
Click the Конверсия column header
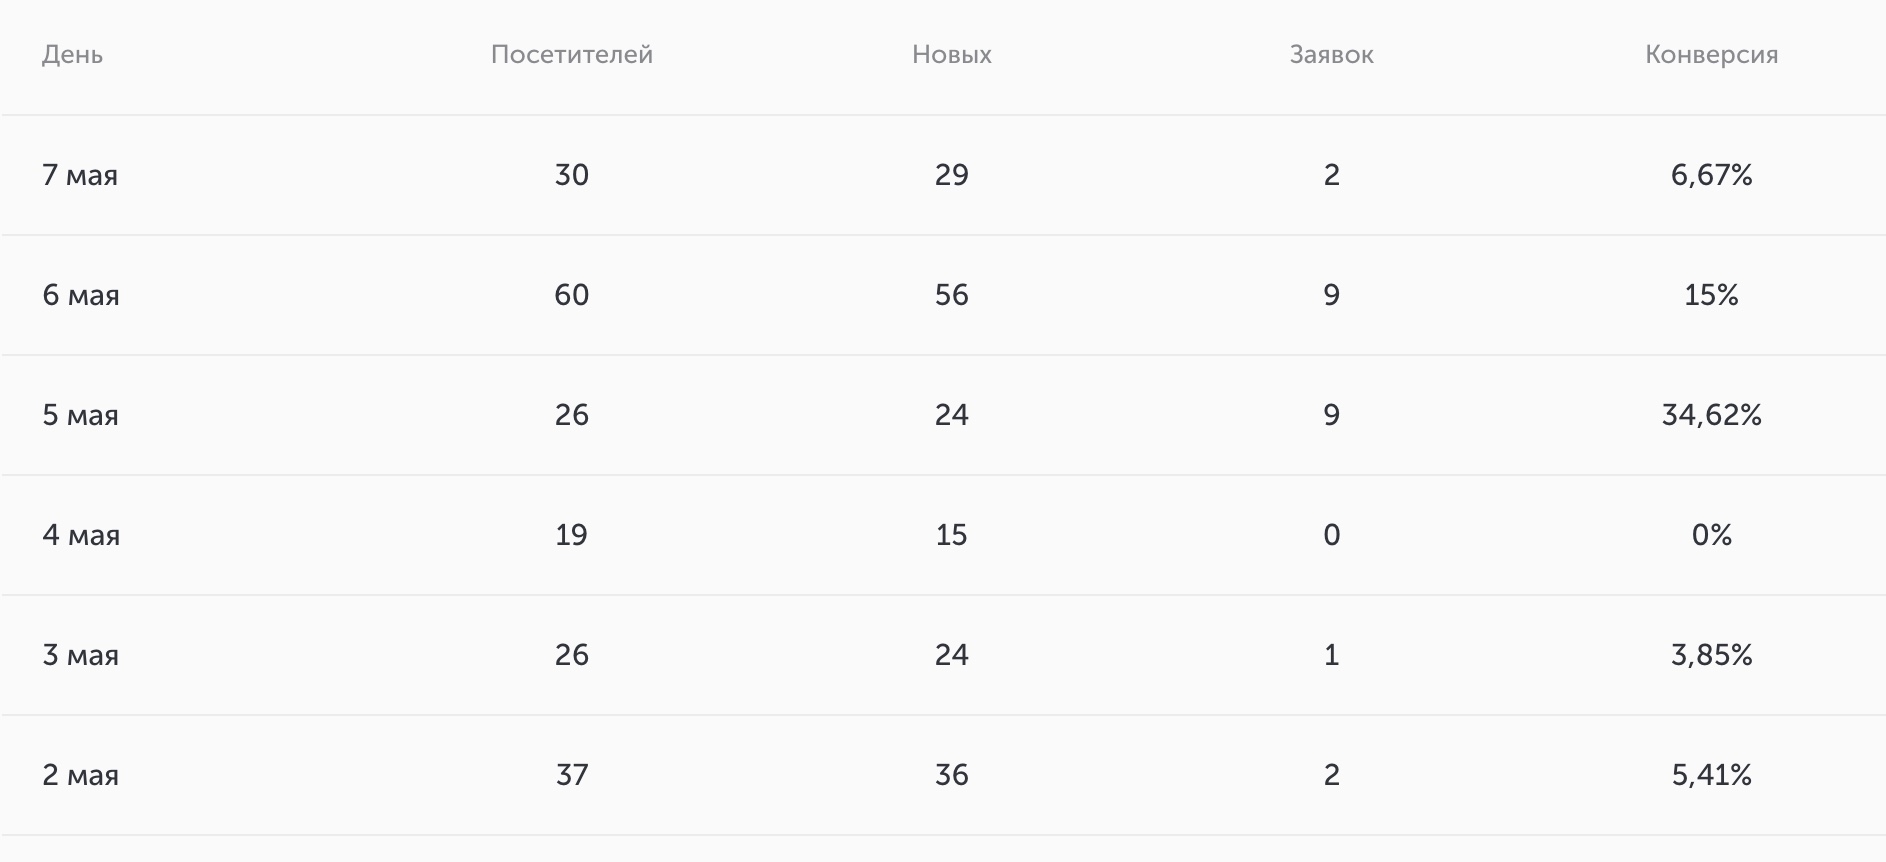(1712, 55)
